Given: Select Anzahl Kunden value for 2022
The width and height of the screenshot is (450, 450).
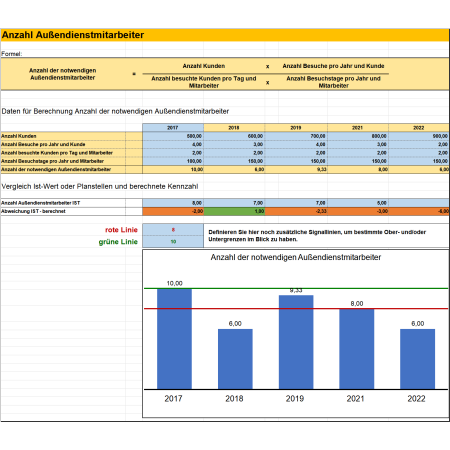Looking at the screenshot, I should [419, 136].
